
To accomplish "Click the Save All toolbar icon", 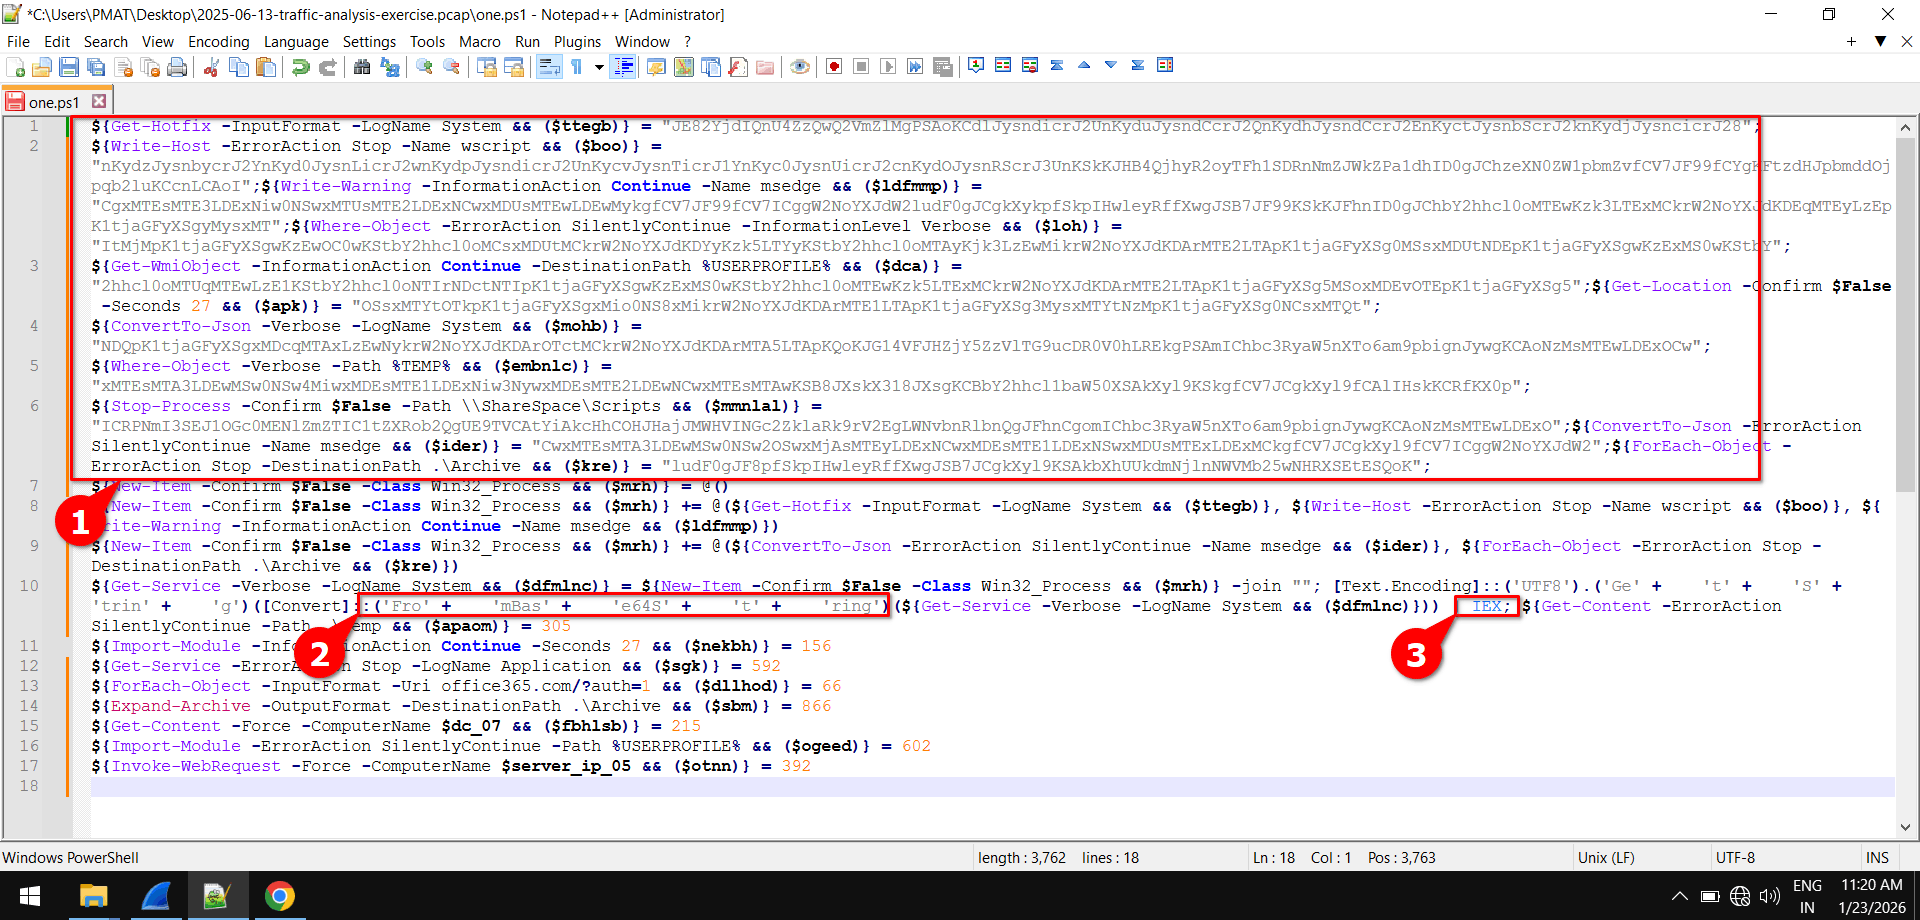I will coord(96,66).
